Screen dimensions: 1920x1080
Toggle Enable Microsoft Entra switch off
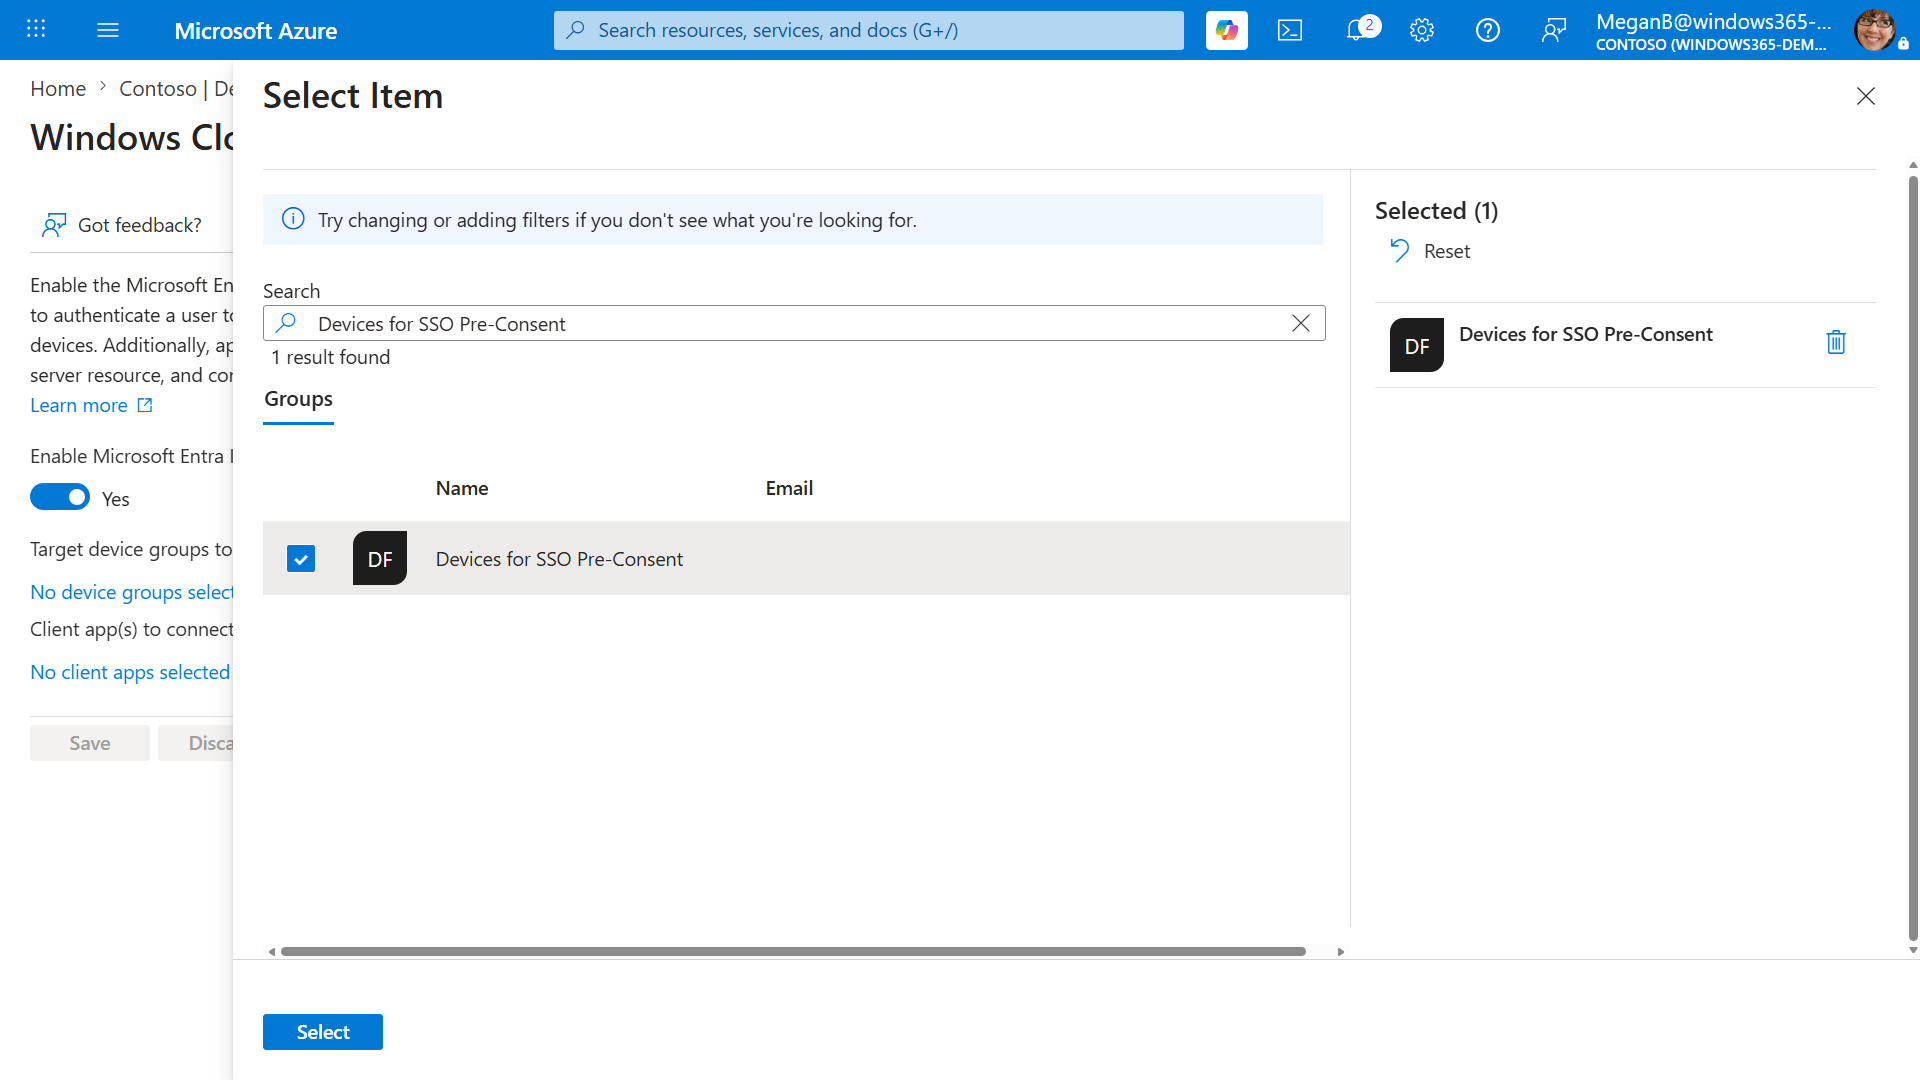60,497
